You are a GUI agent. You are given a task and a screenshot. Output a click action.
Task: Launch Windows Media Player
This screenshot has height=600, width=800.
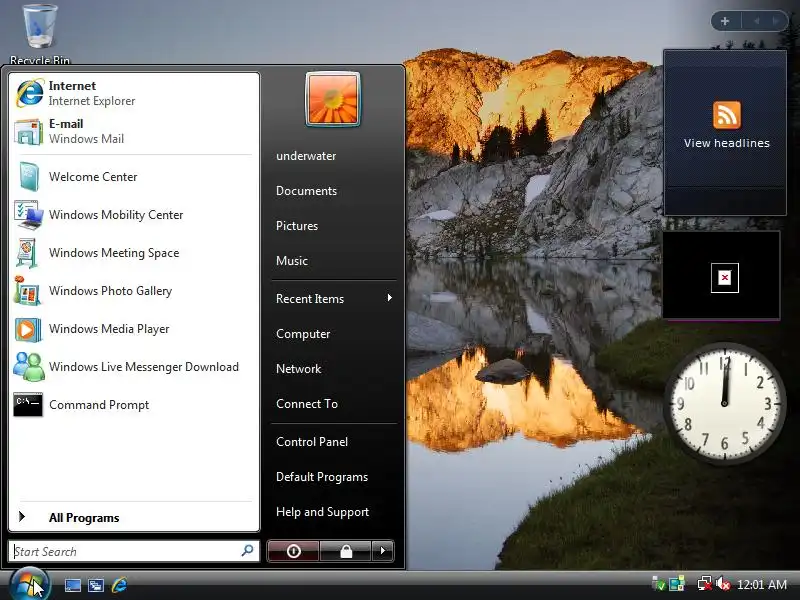pyautogui.click(x=134, y=329)
